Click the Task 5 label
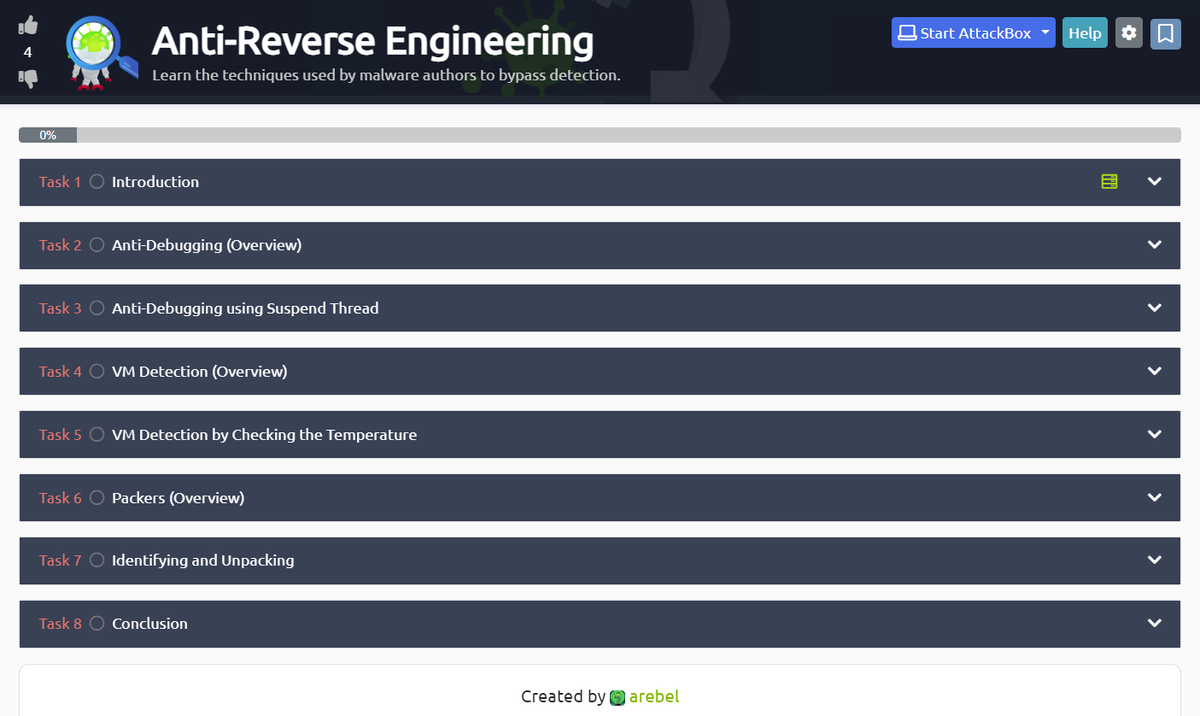This screenshot has width=1200, height=716. point(60,435)
